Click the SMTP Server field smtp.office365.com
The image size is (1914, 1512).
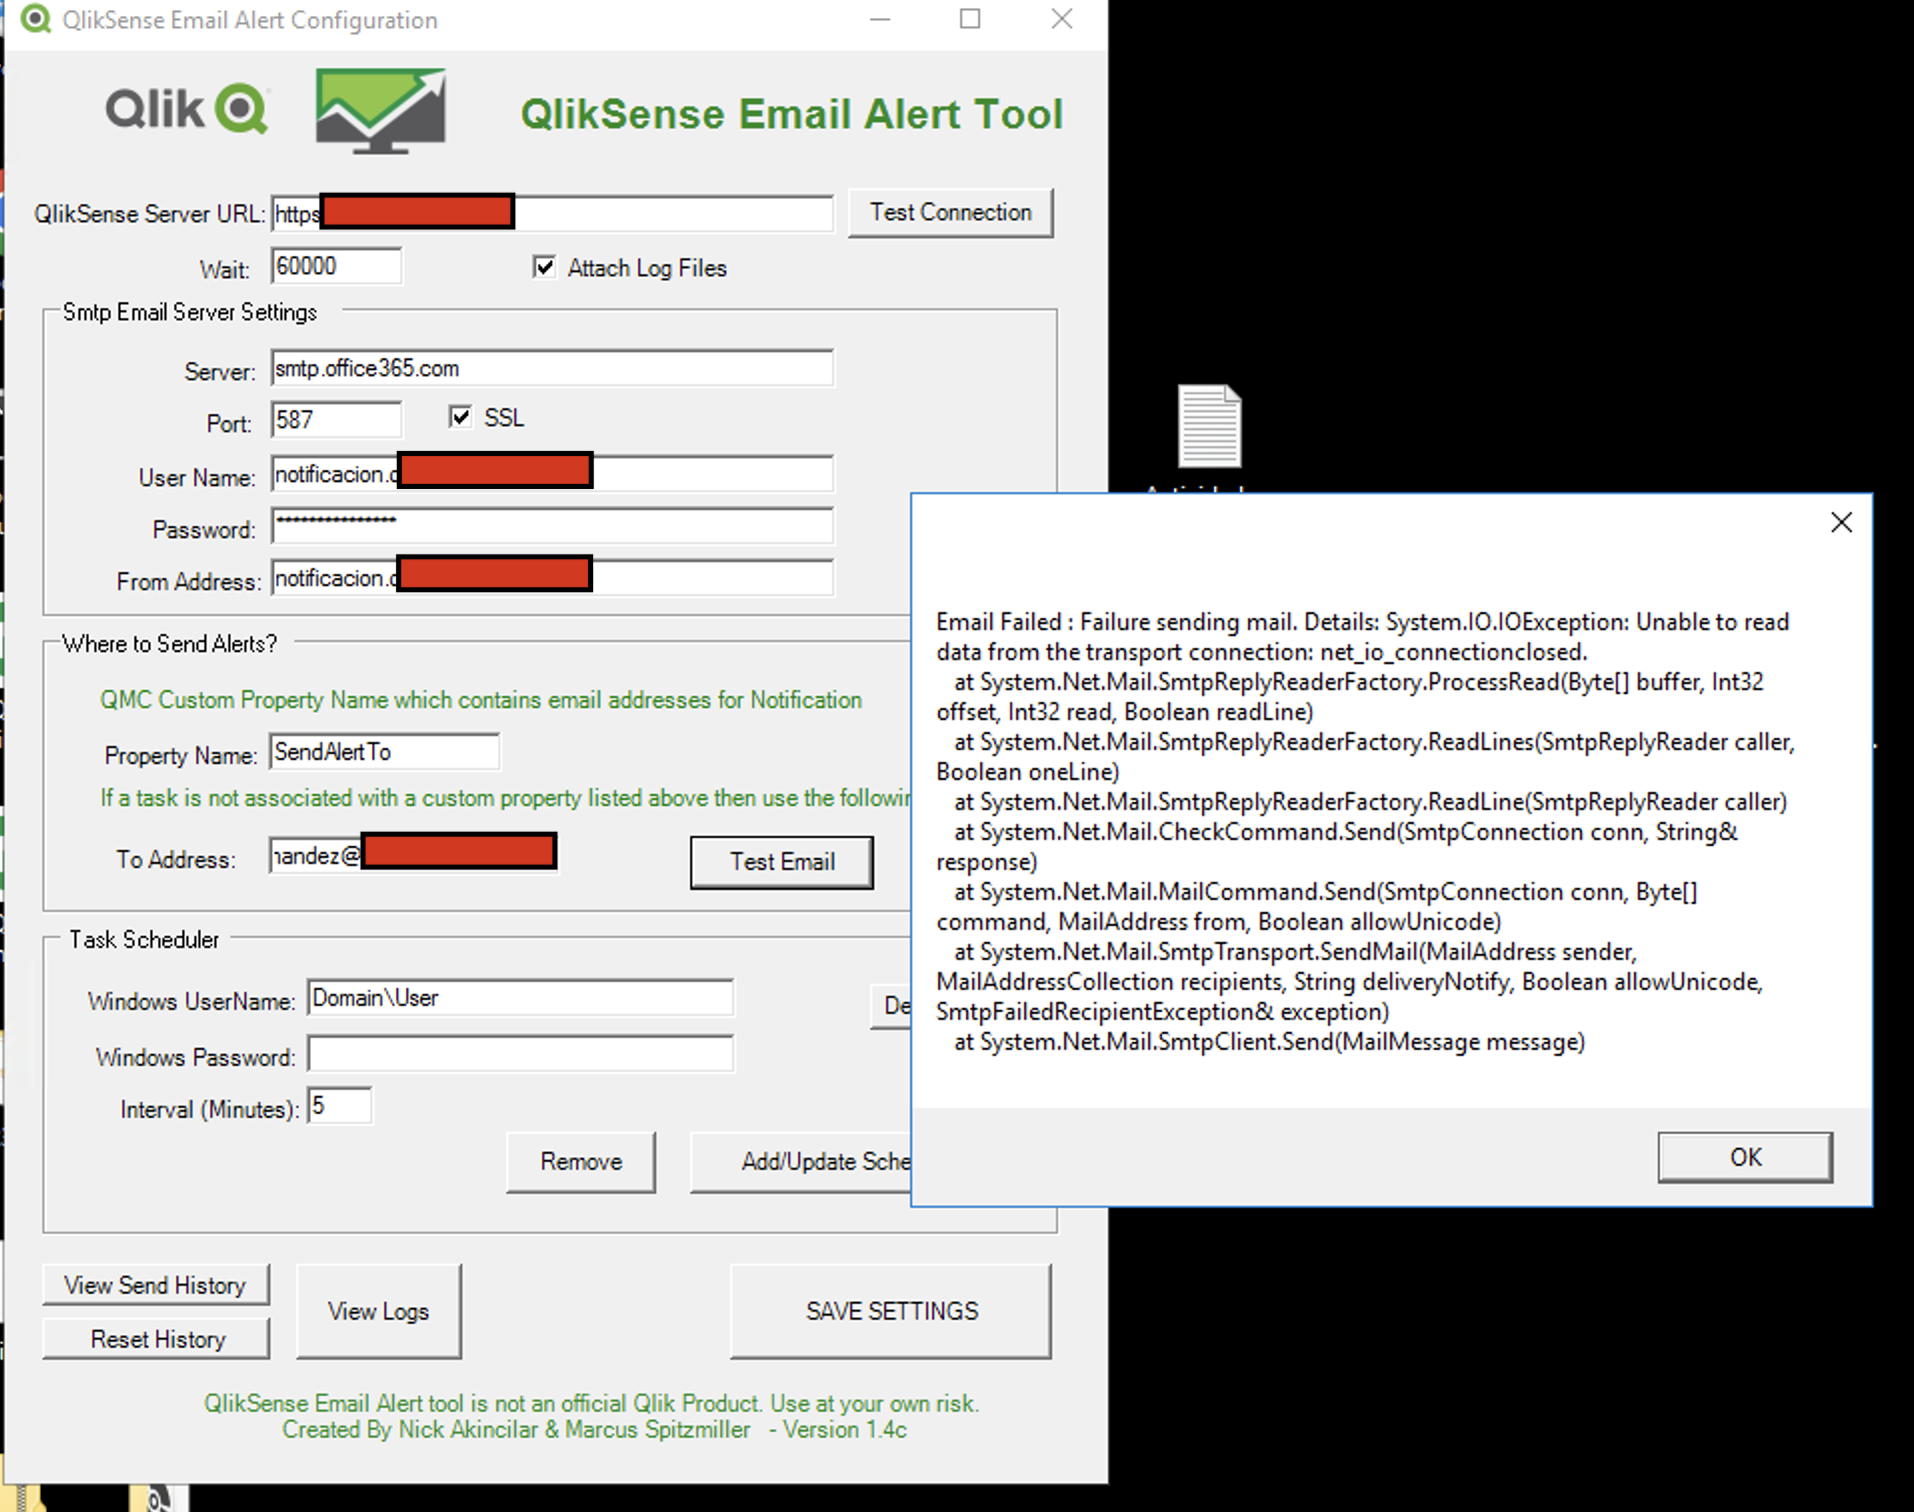coord(552,368)
